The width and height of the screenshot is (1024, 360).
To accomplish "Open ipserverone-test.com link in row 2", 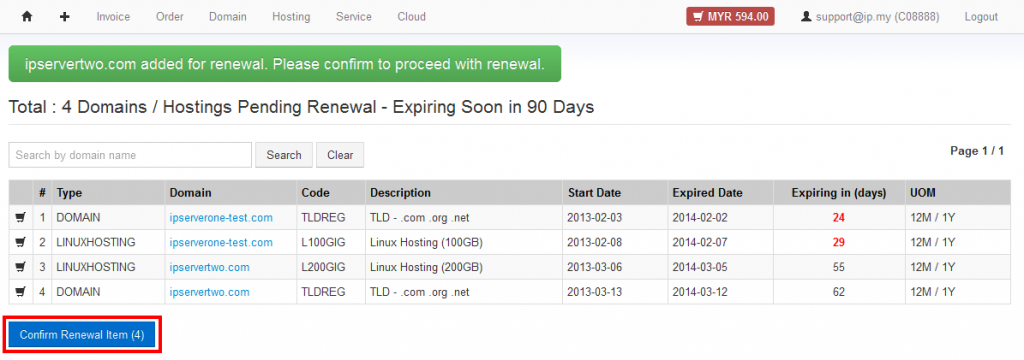I will coord(221,242).
